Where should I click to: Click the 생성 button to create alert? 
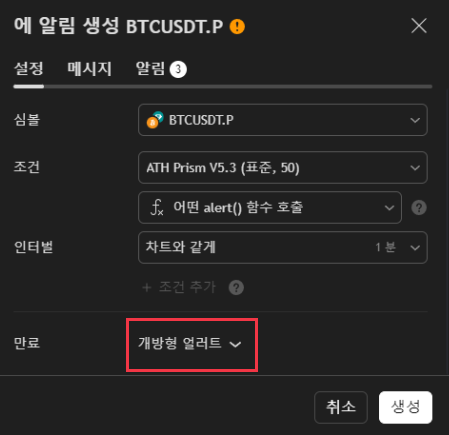pos(405,407)
